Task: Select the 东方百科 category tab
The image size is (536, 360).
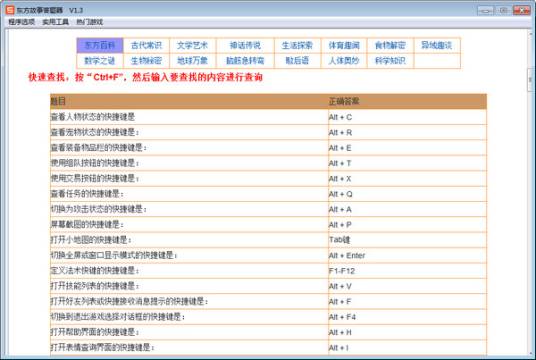Action: (x=100, y=45)
